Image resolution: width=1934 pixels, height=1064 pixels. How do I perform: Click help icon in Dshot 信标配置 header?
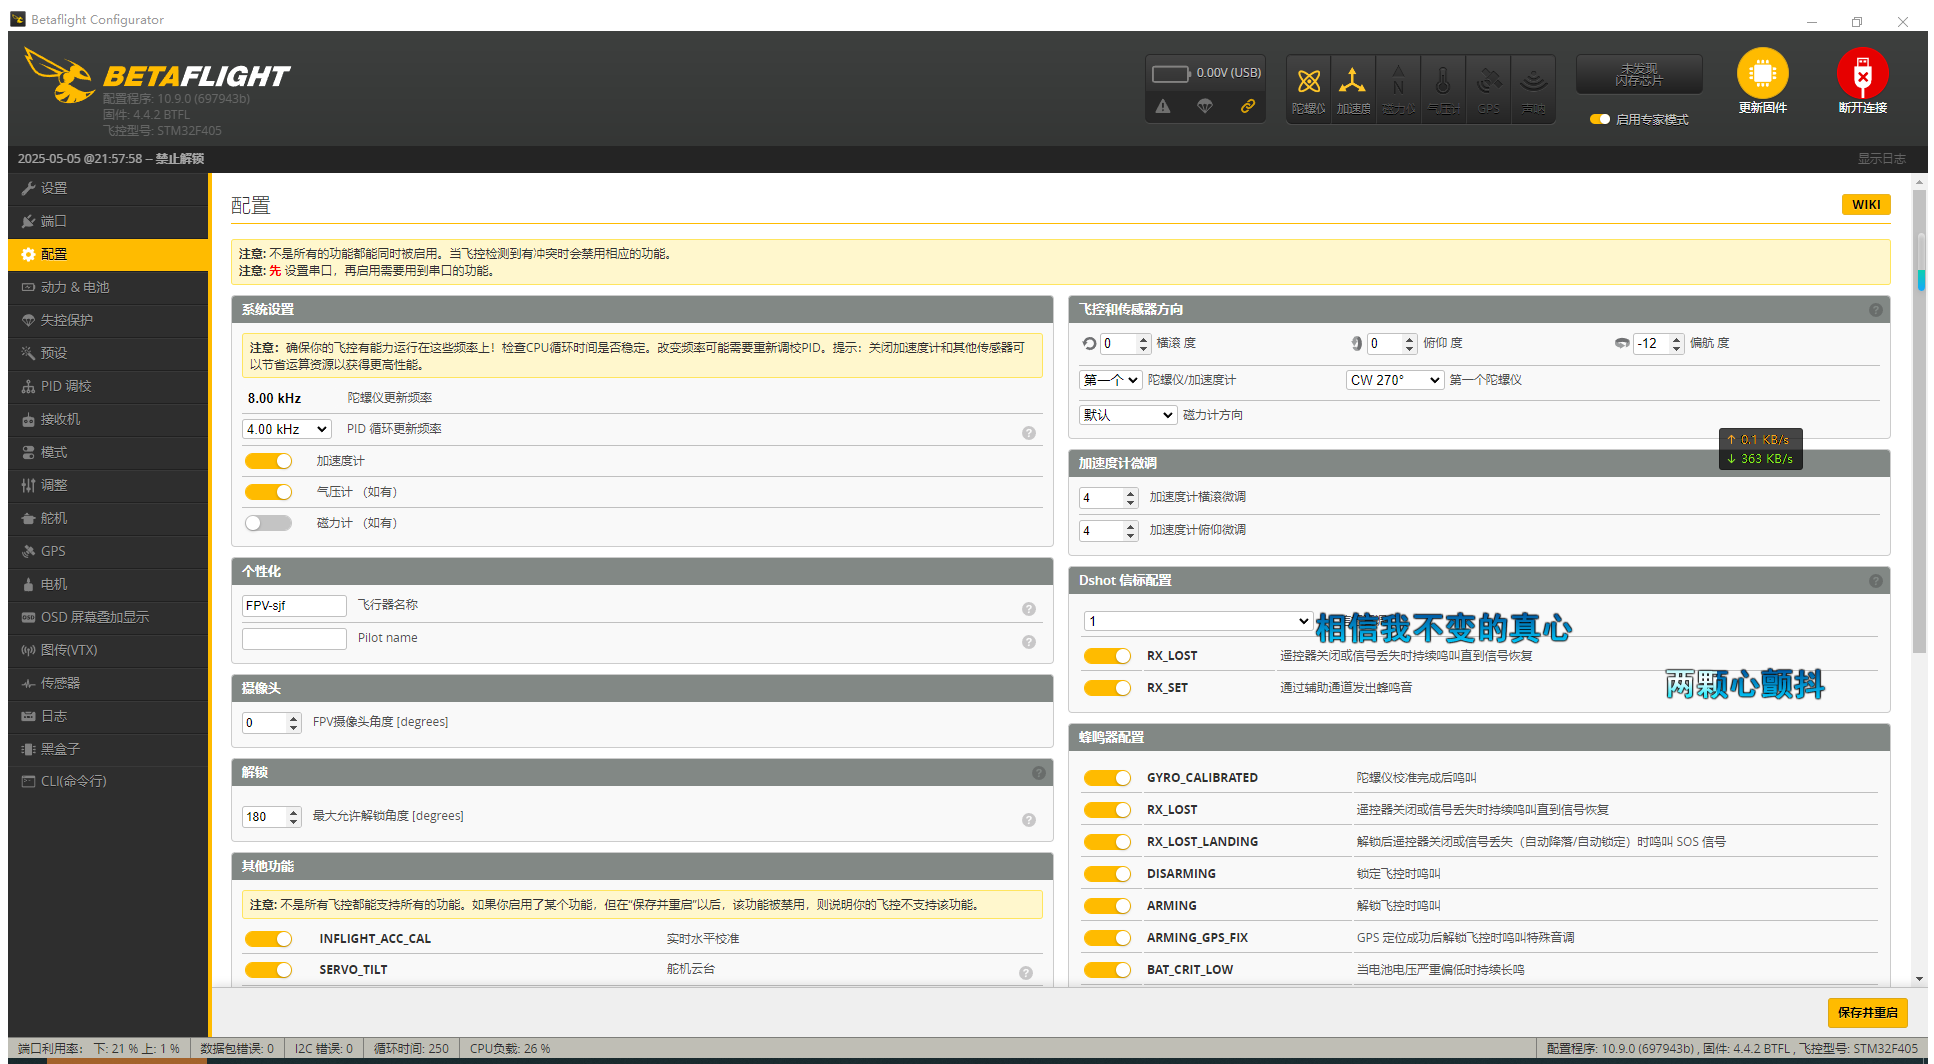tap(1876, 581)
